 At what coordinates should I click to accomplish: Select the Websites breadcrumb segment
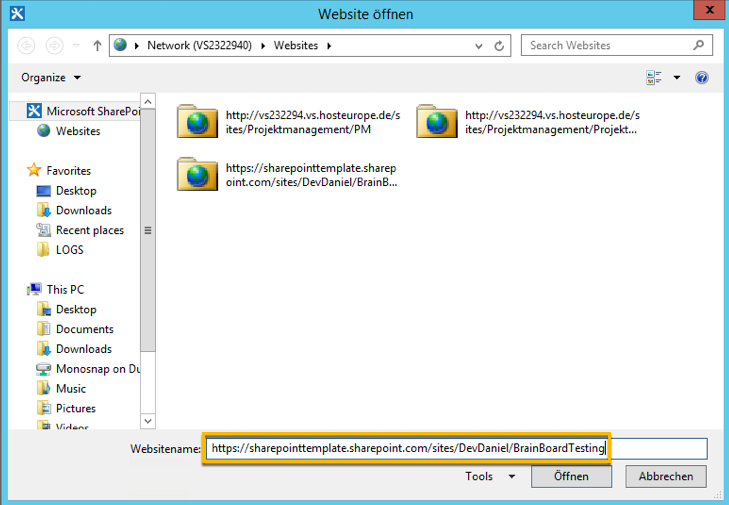pyautogui.click(x=296, y=46)
